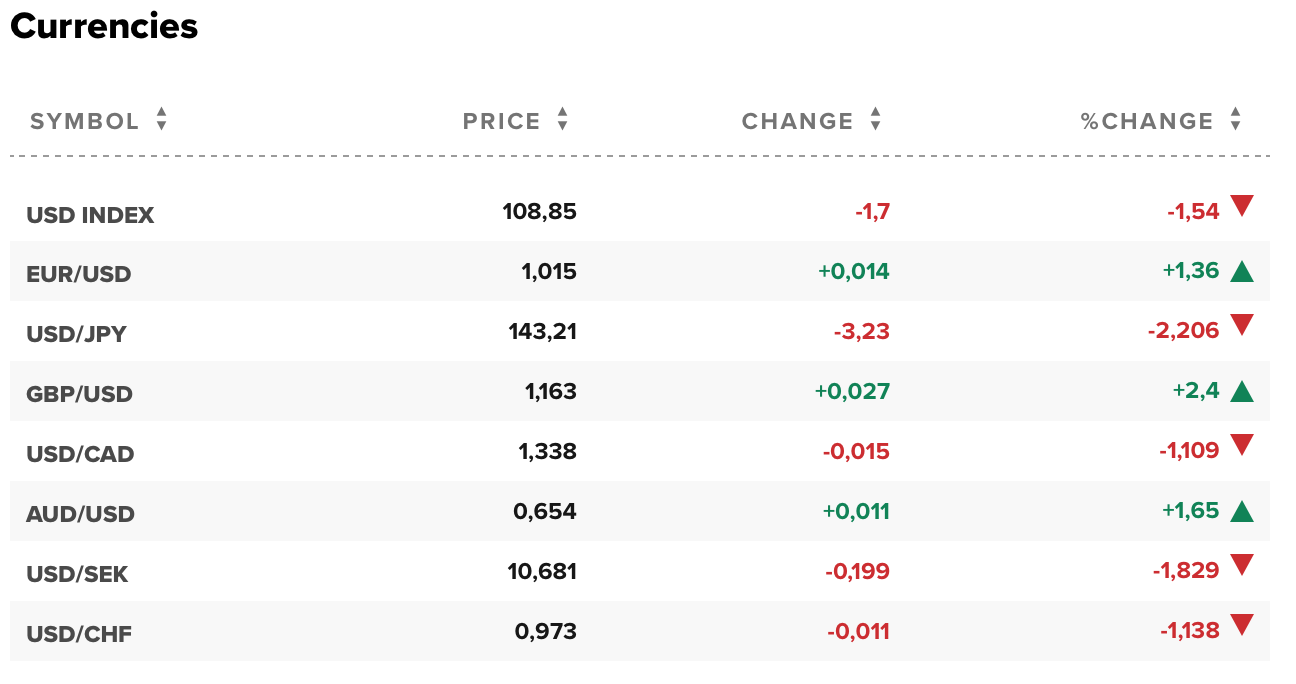The image size is (1296, 684).
Task: Open the EUR/USD currency pair
Action: (x=78, y=273)
